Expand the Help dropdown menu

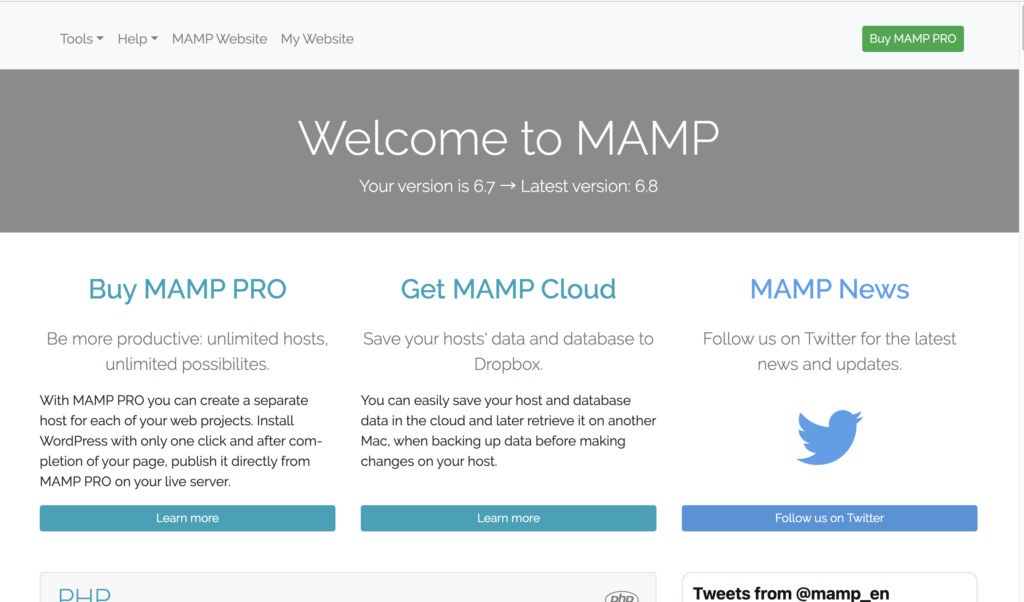point(137,39)
